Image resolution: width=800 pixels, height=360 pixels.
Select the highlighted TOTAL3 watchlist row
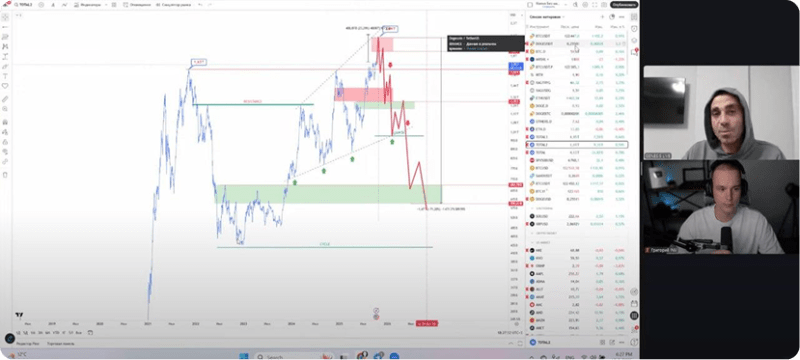click(x=578, y=145)
